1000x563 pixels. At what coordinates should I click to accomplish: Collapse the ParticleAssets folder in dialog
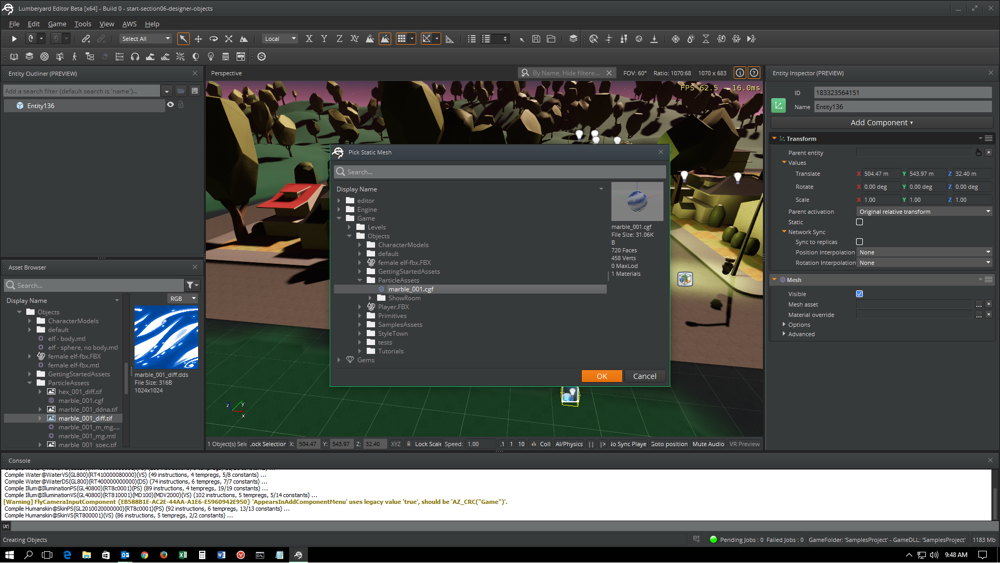pyautogui.click(x=360, y=281)
